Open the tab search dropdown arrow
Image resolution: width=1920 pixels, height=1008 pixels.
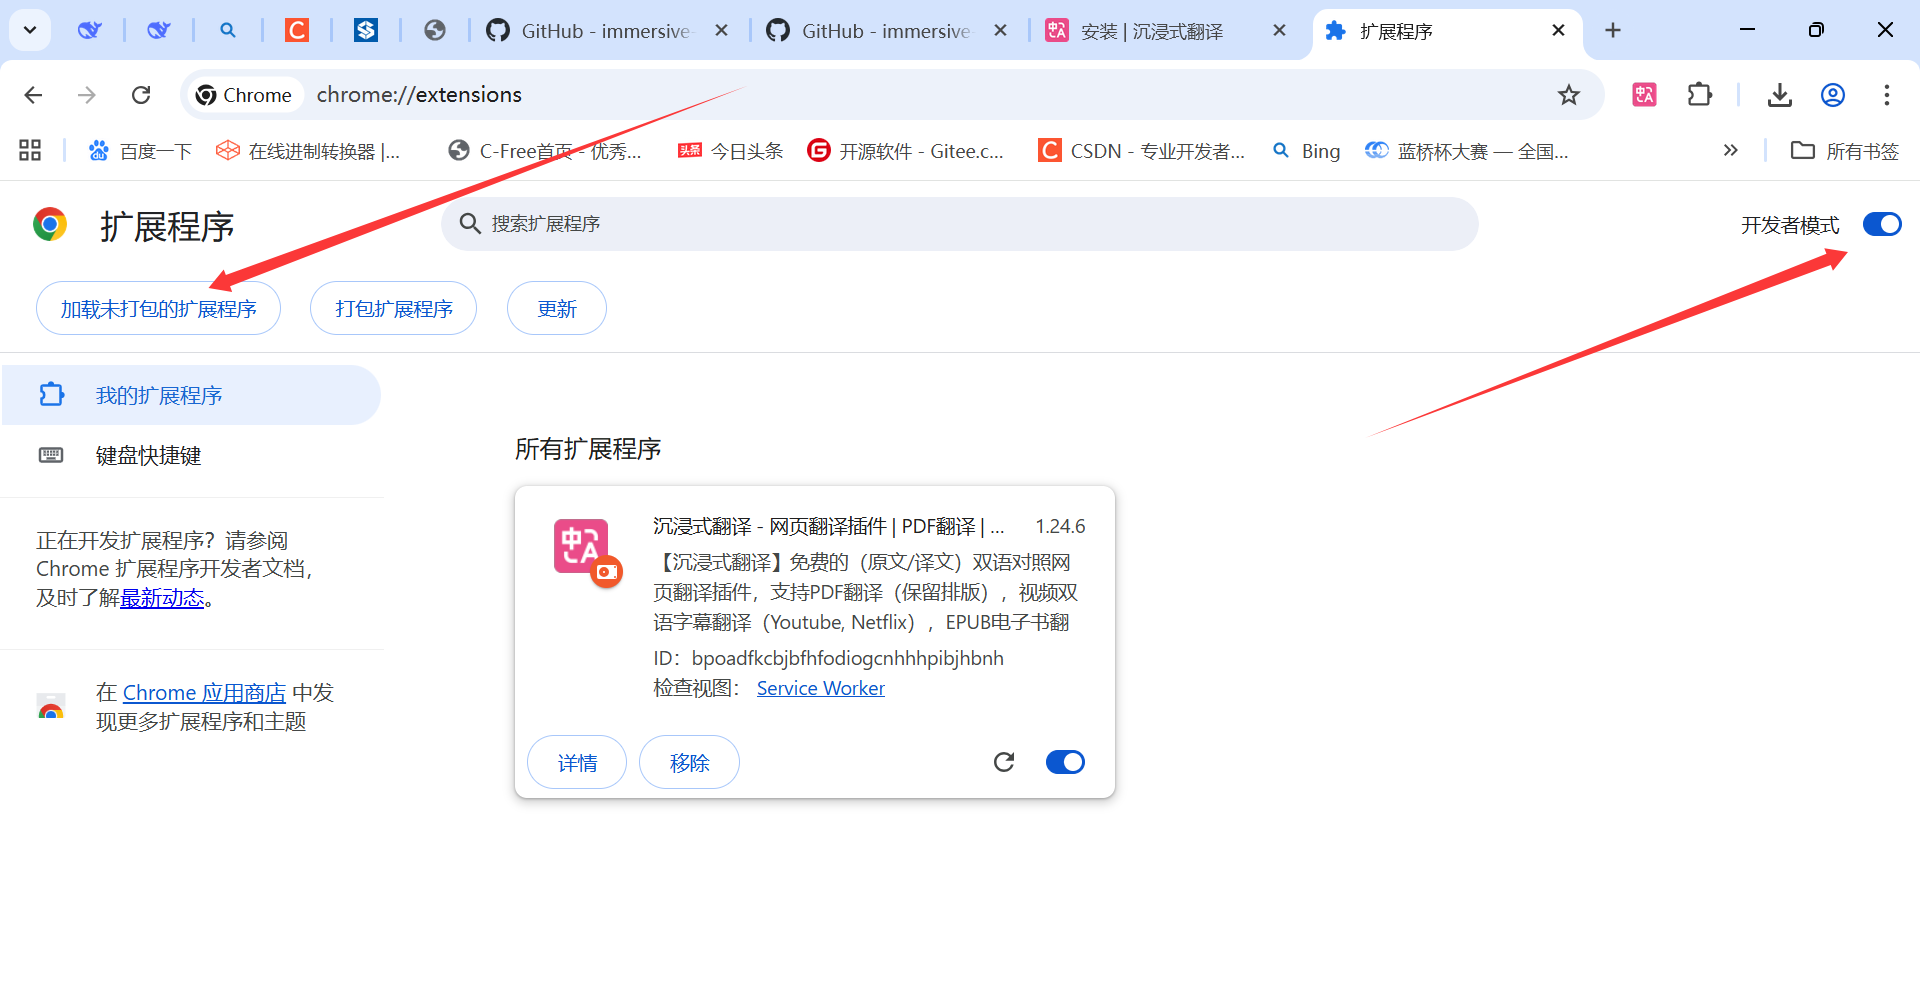point(30,30)
